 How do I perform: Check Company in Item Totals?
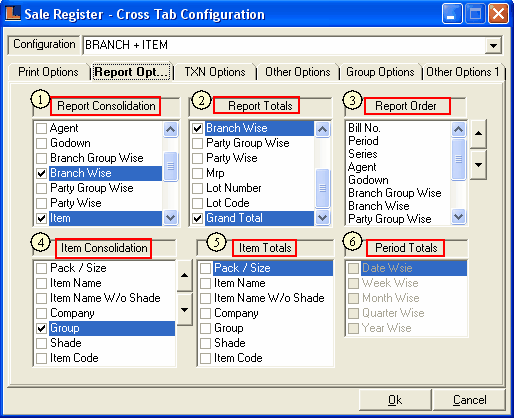click(205, 314)
